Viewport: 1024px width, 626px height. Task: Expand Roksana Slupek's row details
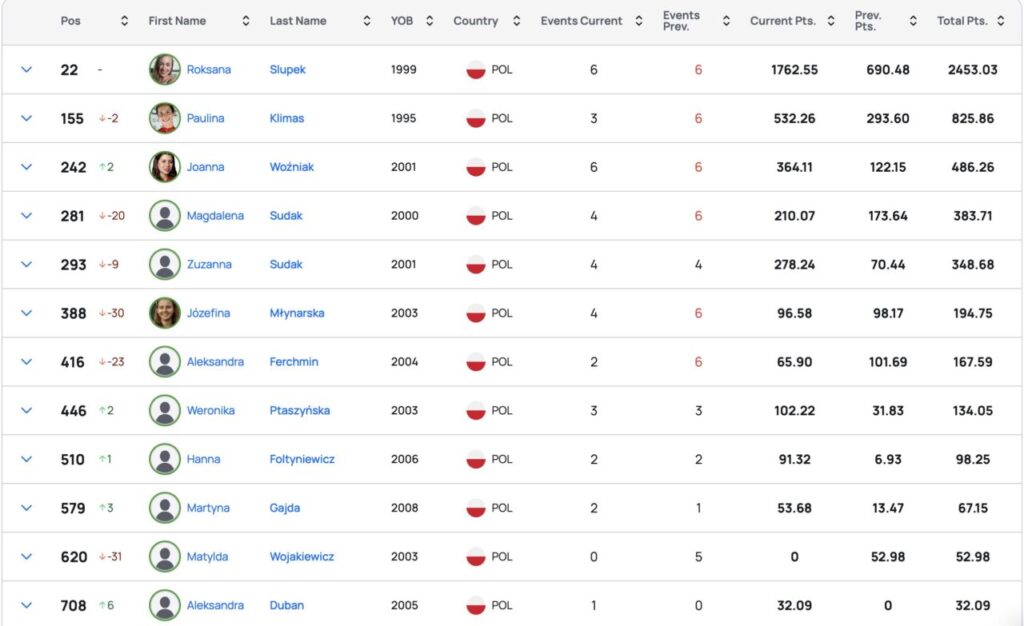tap(27, 70)
